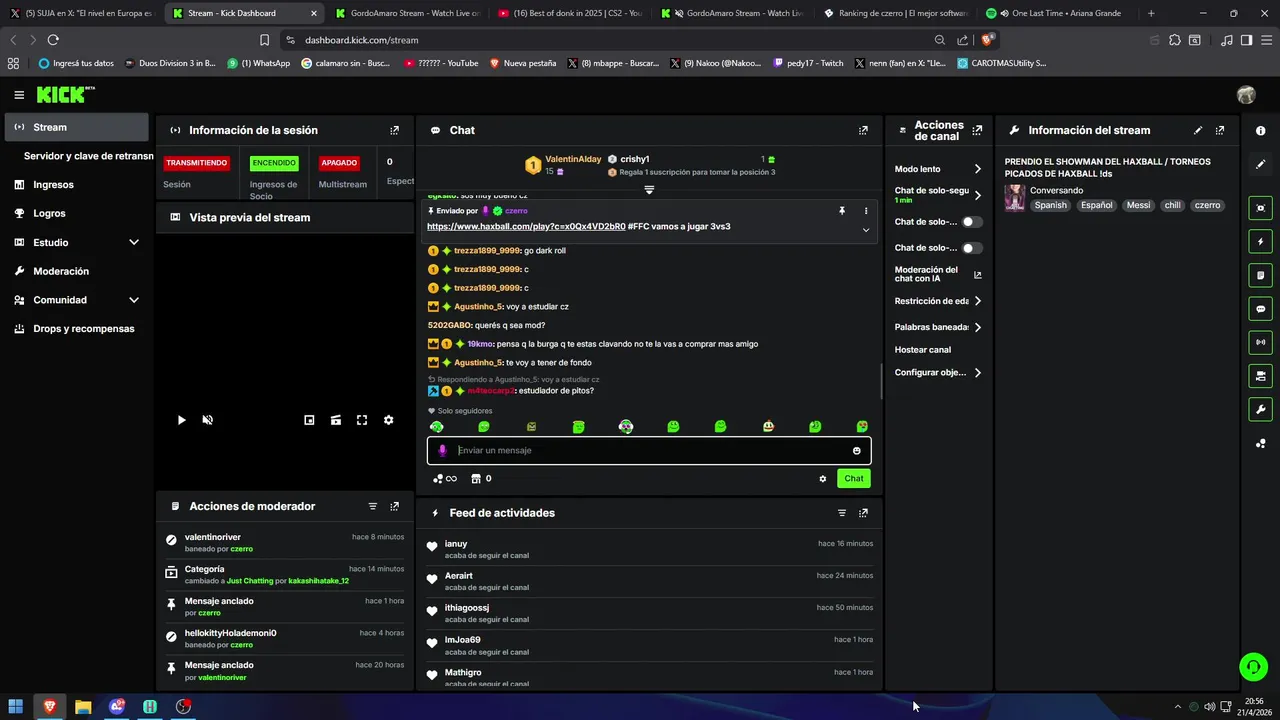Open the green support headset bubble
1280x720 pixels.
pos(1253,666)
